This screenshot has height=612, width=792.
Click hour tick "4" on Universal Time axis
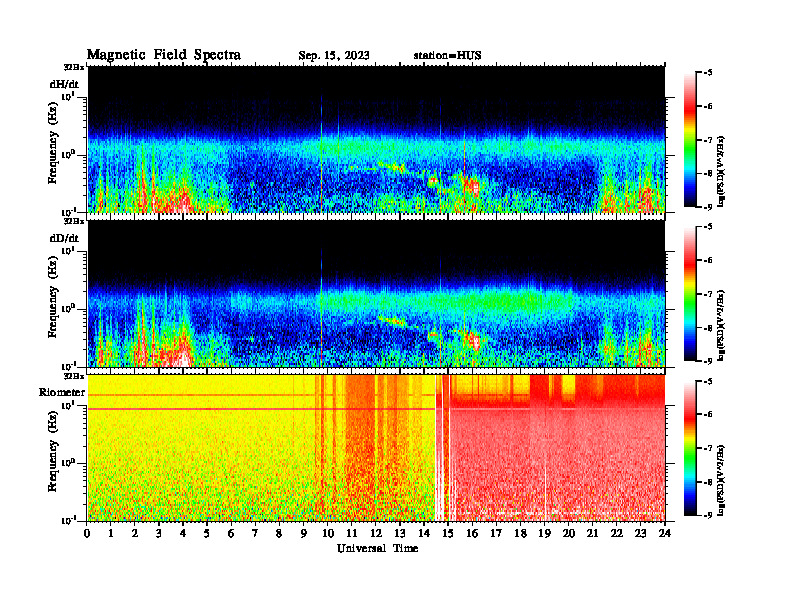(183, 533)
